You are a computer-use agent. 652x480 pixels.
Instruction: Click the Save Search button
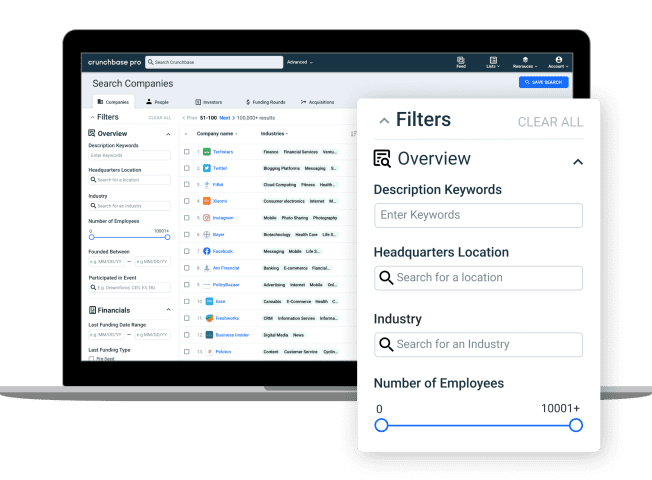543,82
